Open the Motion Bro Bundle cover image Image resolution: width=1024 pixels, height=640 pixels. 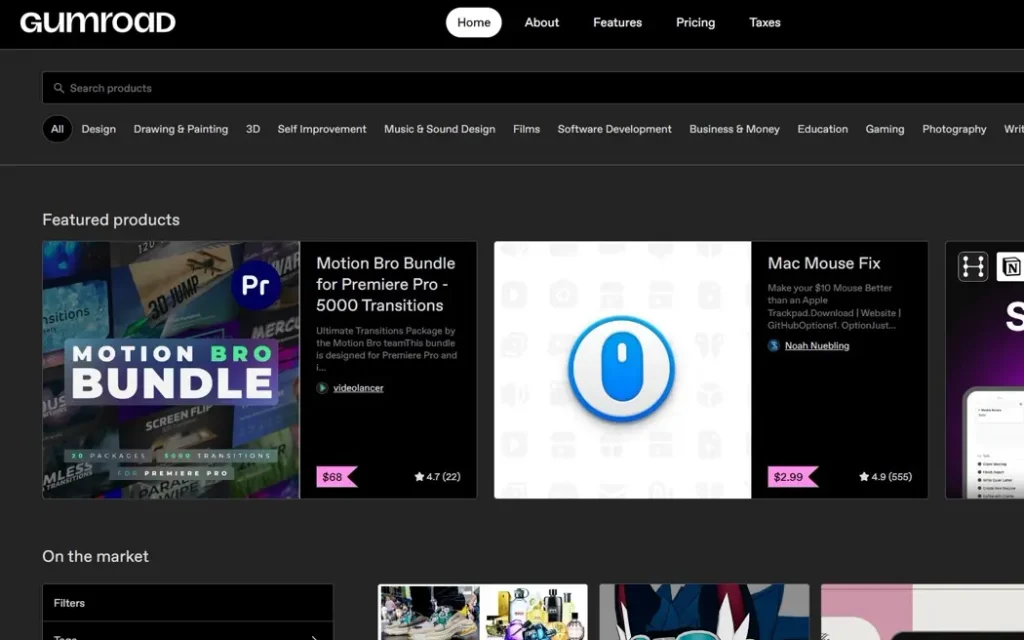(171, 370)
